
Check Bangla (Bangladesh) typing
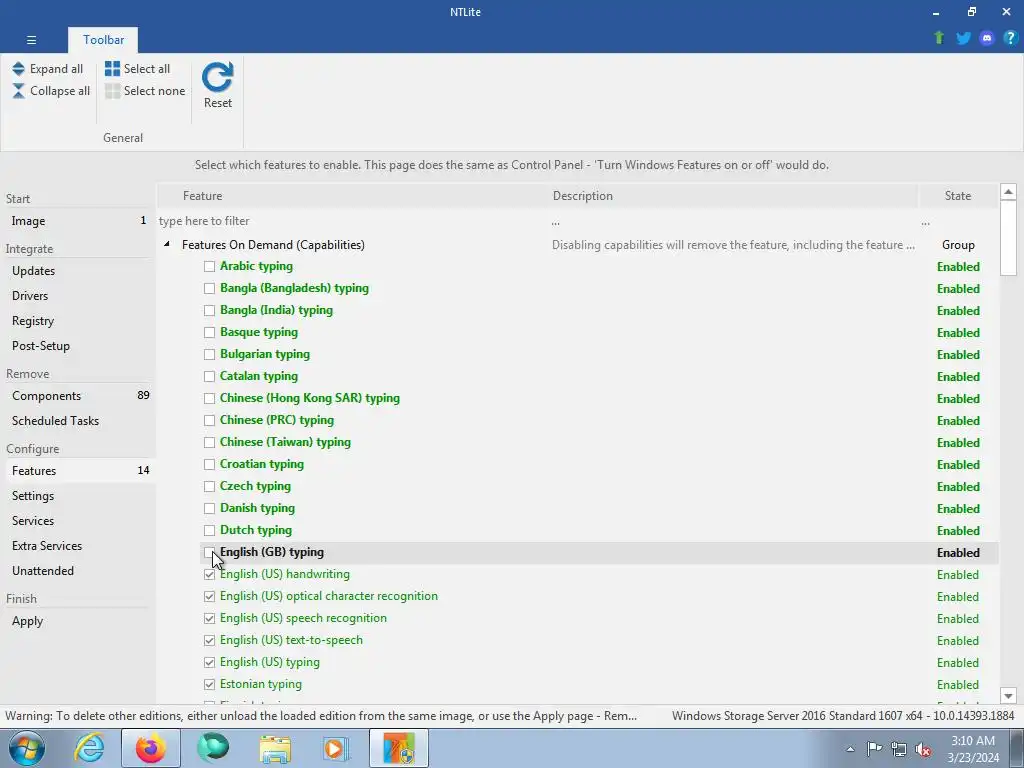(x=209, y=288)
